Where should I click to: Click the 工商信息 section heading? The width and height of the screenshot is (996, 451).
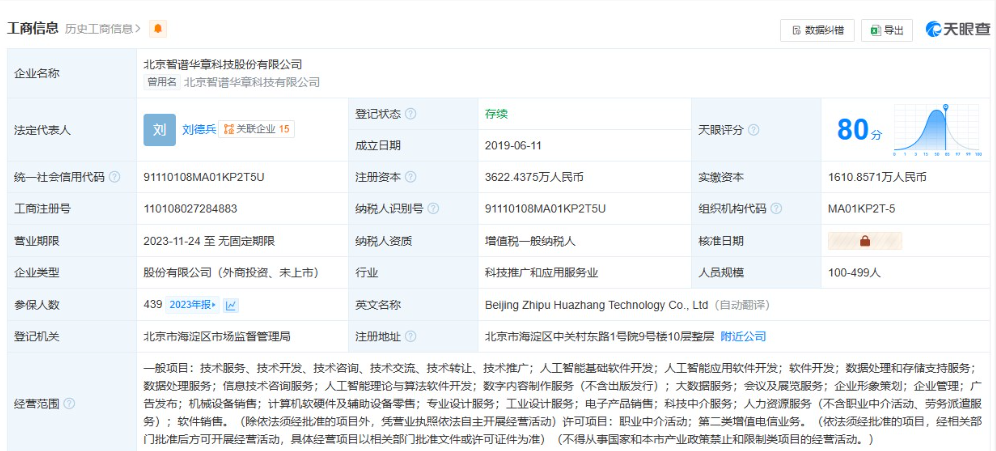[x=32, y=28]
